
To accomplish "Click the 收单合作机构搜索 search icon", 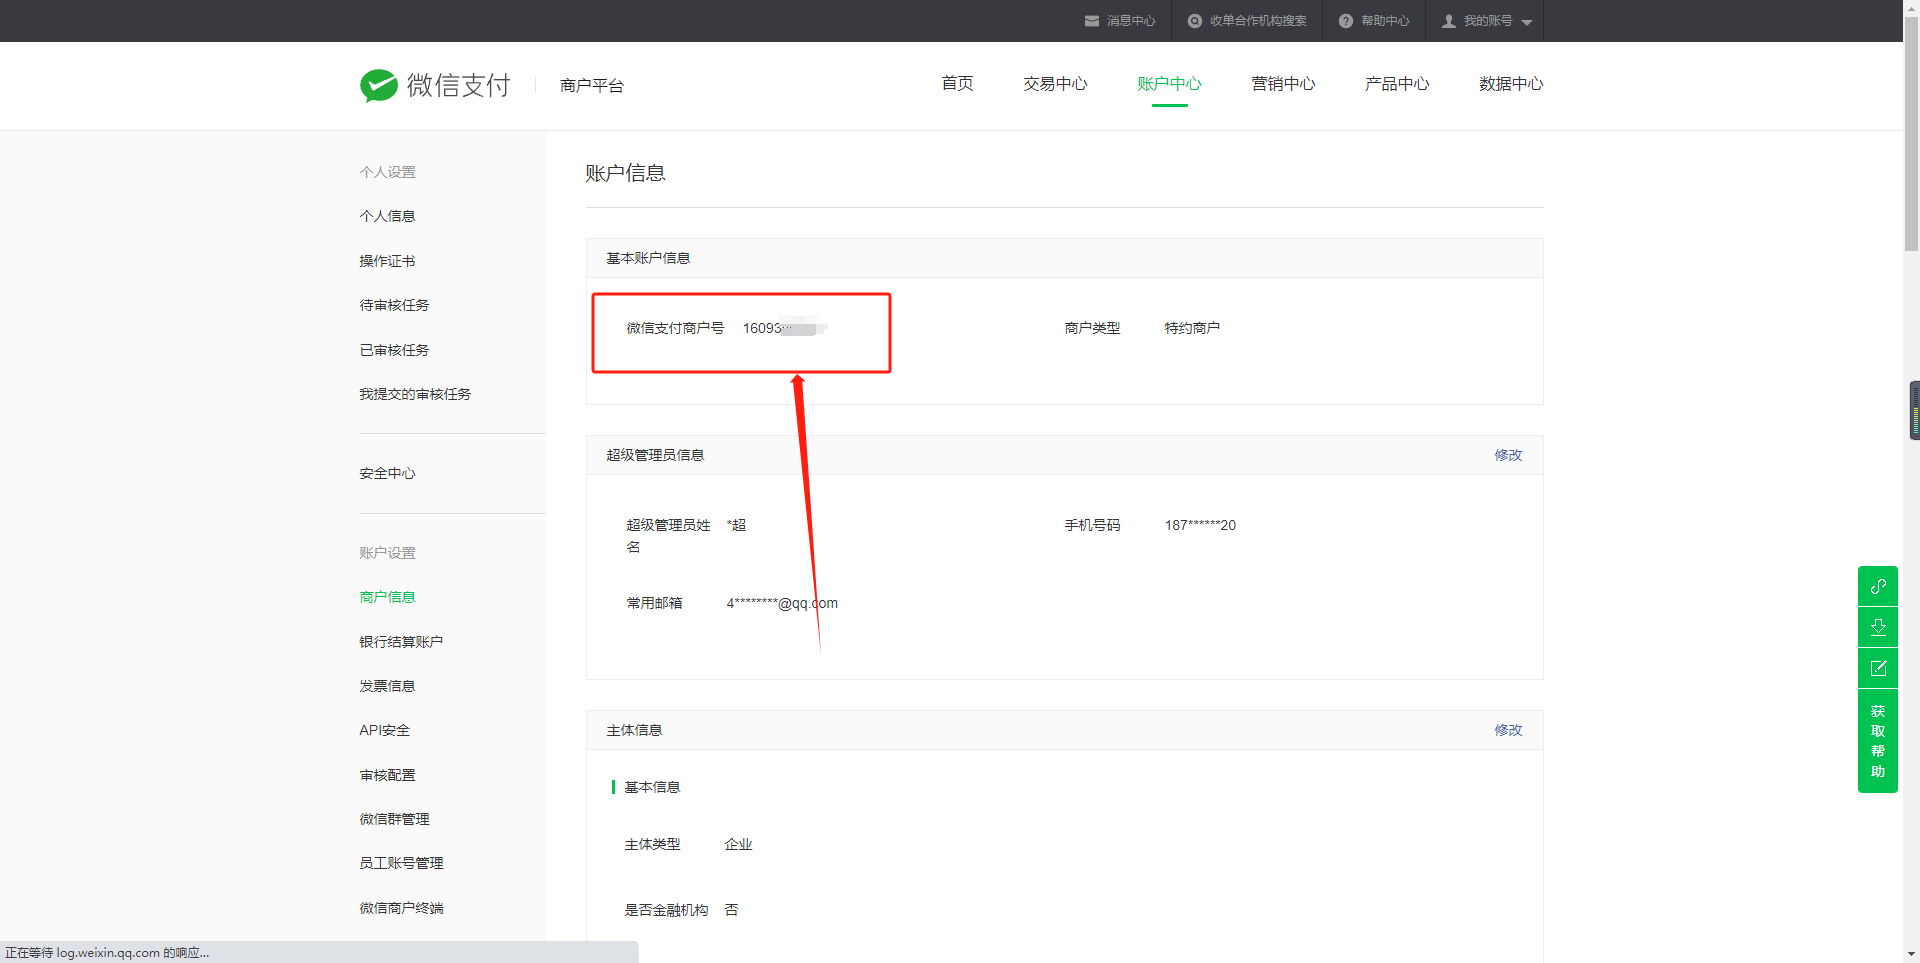I will click(1194, 21).
